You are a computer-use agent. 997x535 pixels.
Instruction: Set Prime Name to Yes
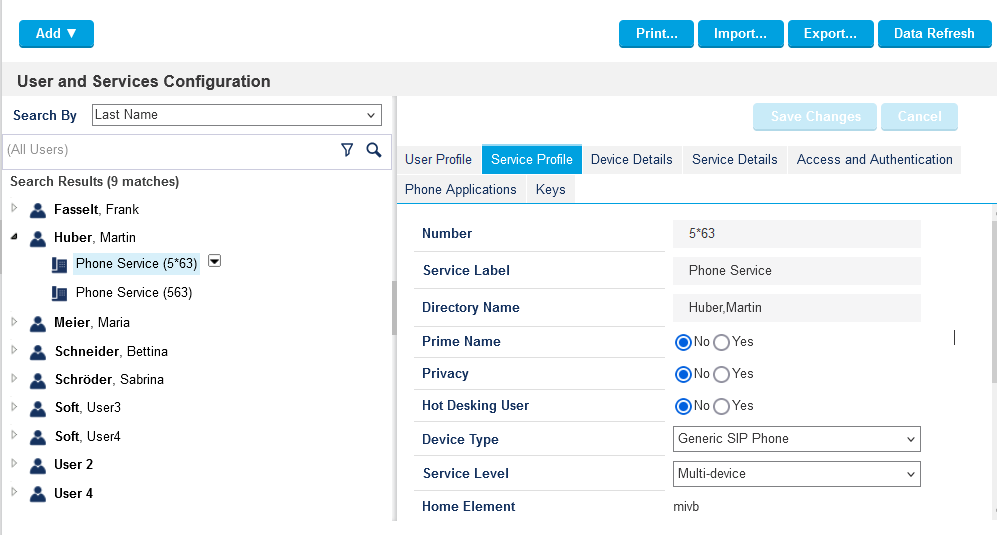point(721,342)
